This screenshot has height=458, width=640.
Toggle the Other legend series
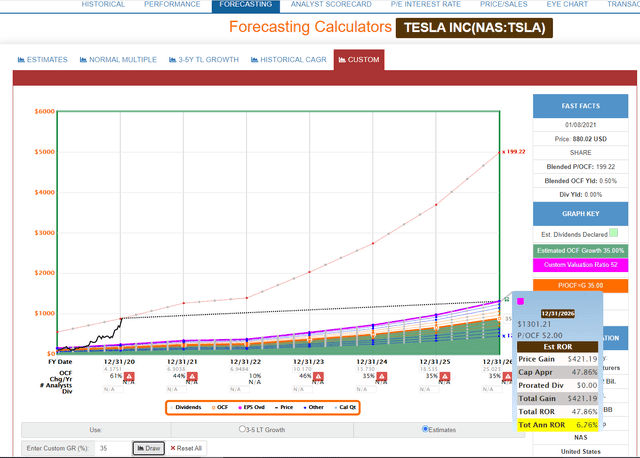pyautogui.click(x=314, y=407)
